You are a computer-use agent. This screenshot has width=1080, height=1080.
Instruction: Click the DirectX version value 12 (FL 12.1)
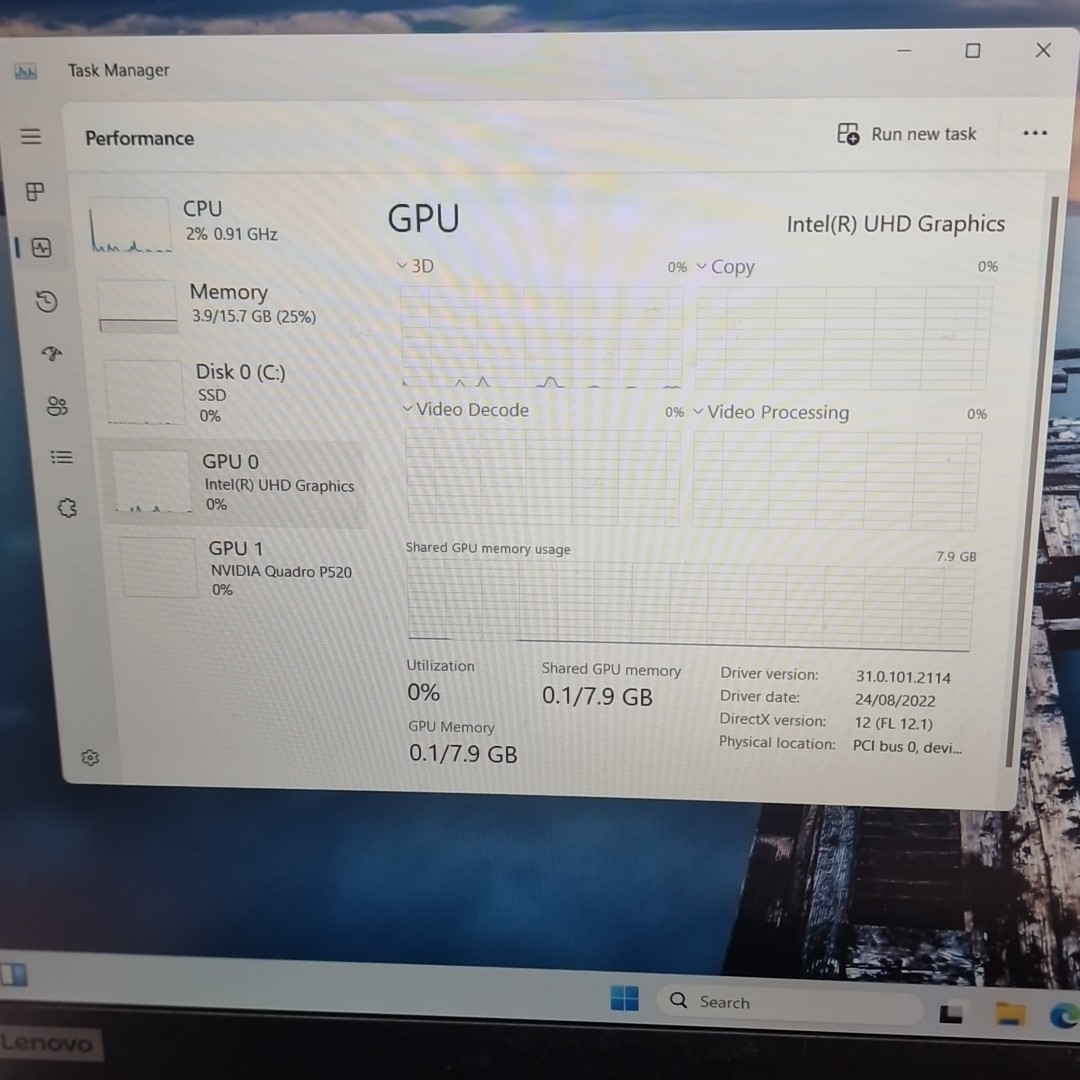click(893, 724)
